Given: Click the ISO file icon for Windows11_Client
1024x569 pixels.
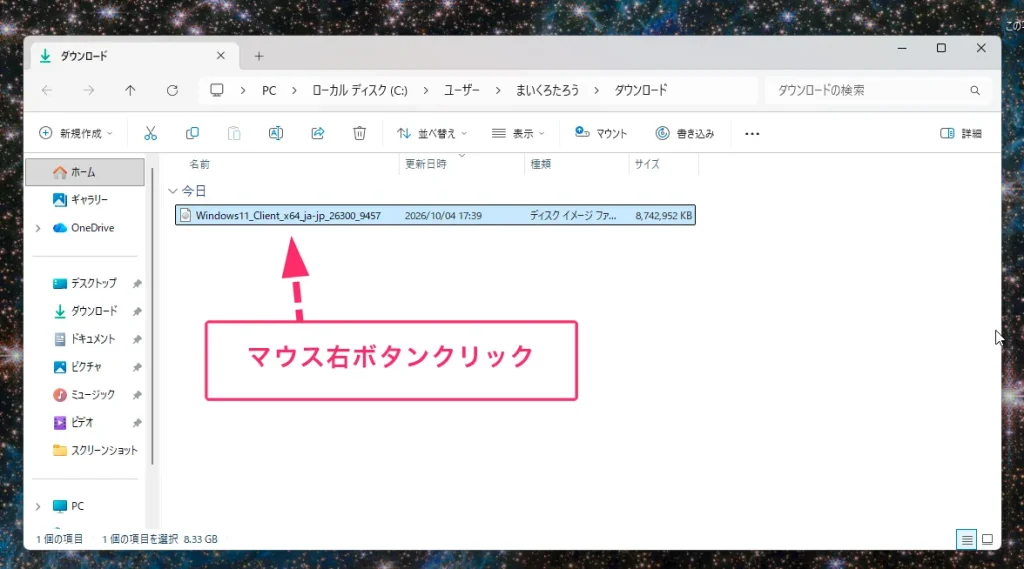Looking at the screenshot, I should tap(185, 215).
